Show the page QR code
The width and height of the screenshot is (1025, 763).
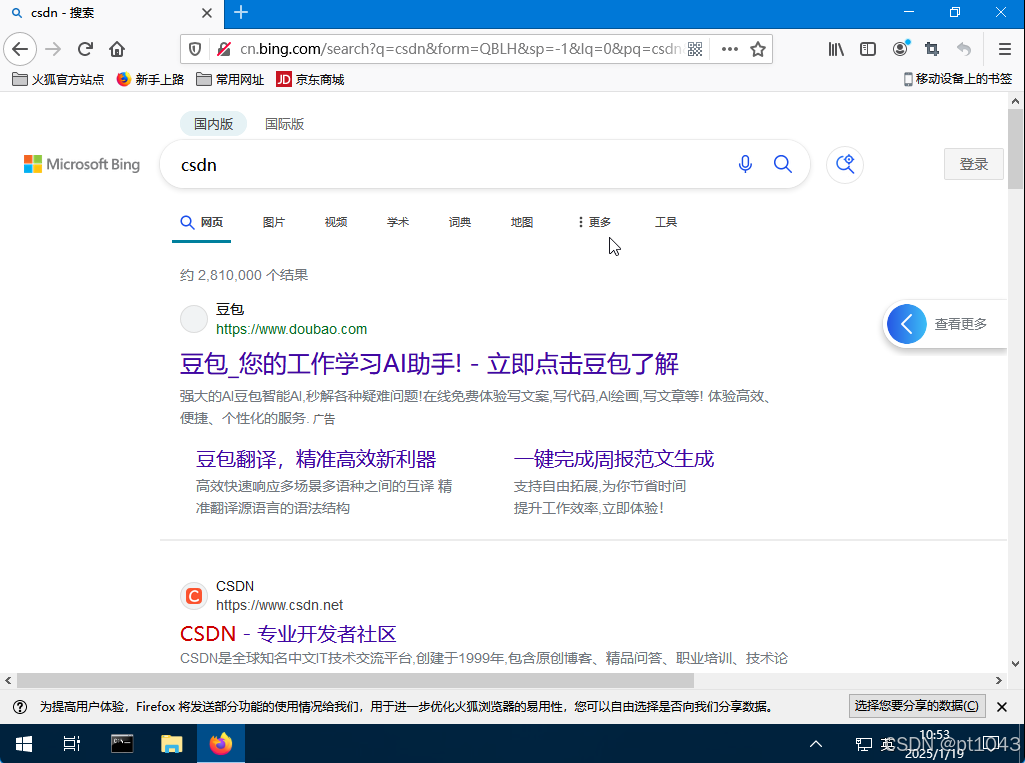(x=695, y=49)
